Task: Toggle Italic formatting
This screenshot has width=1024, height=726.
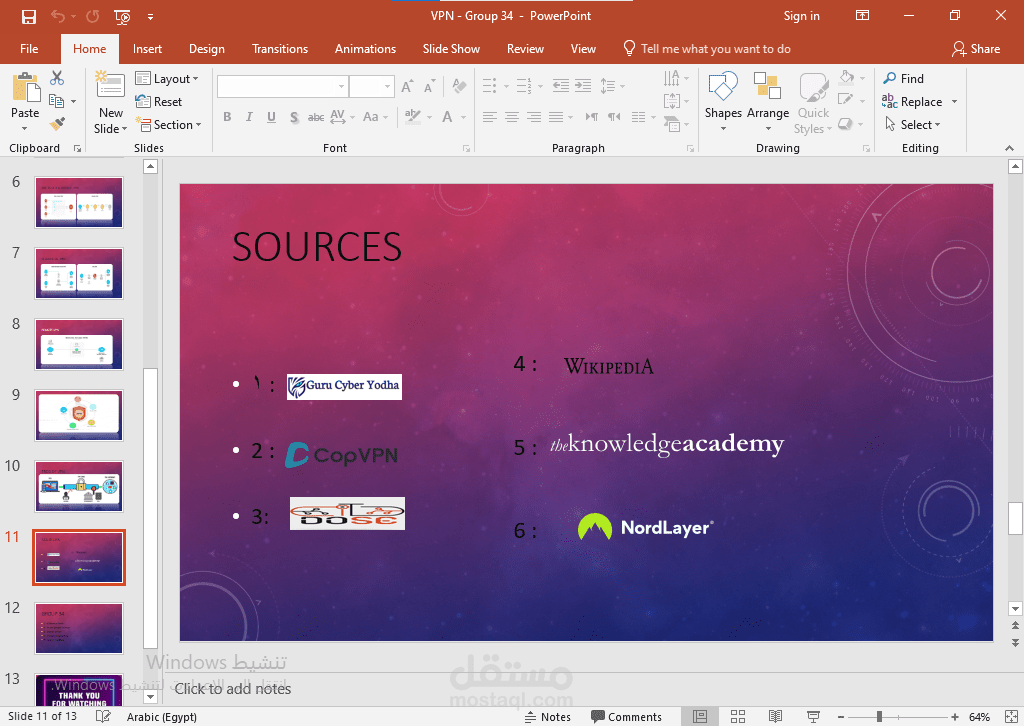Action: pyautogui.click(x=249, y=117)
